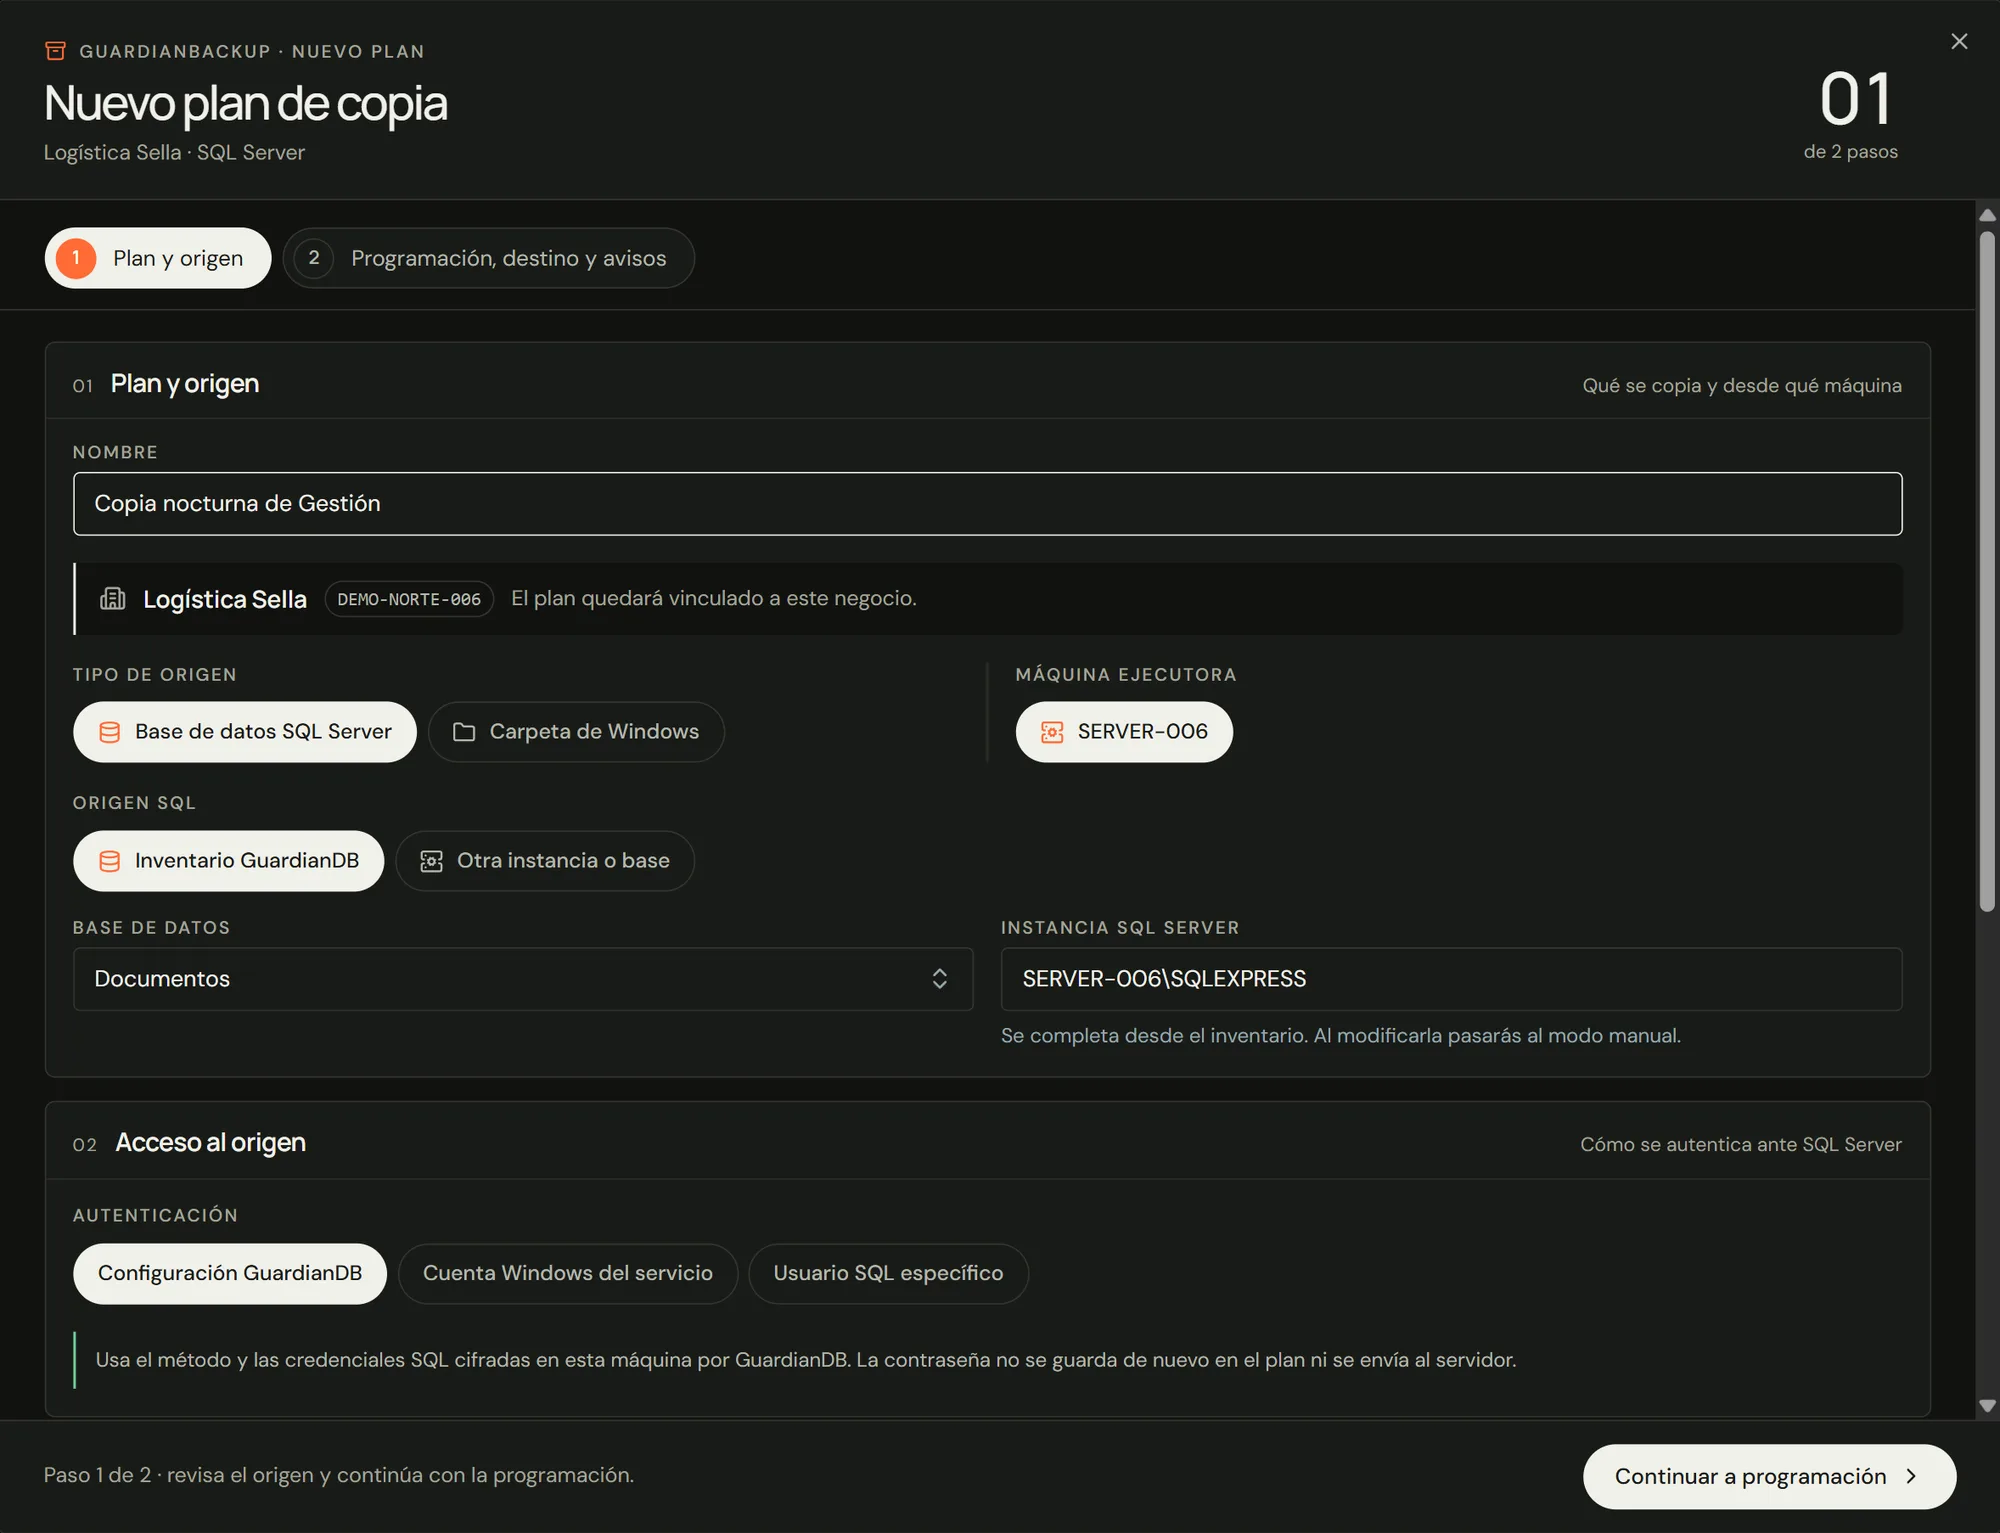Viewport: 2000px width, 1533px height.
Task: Click the DEMO-NORTE-006 badge
Action: point(409,599)
